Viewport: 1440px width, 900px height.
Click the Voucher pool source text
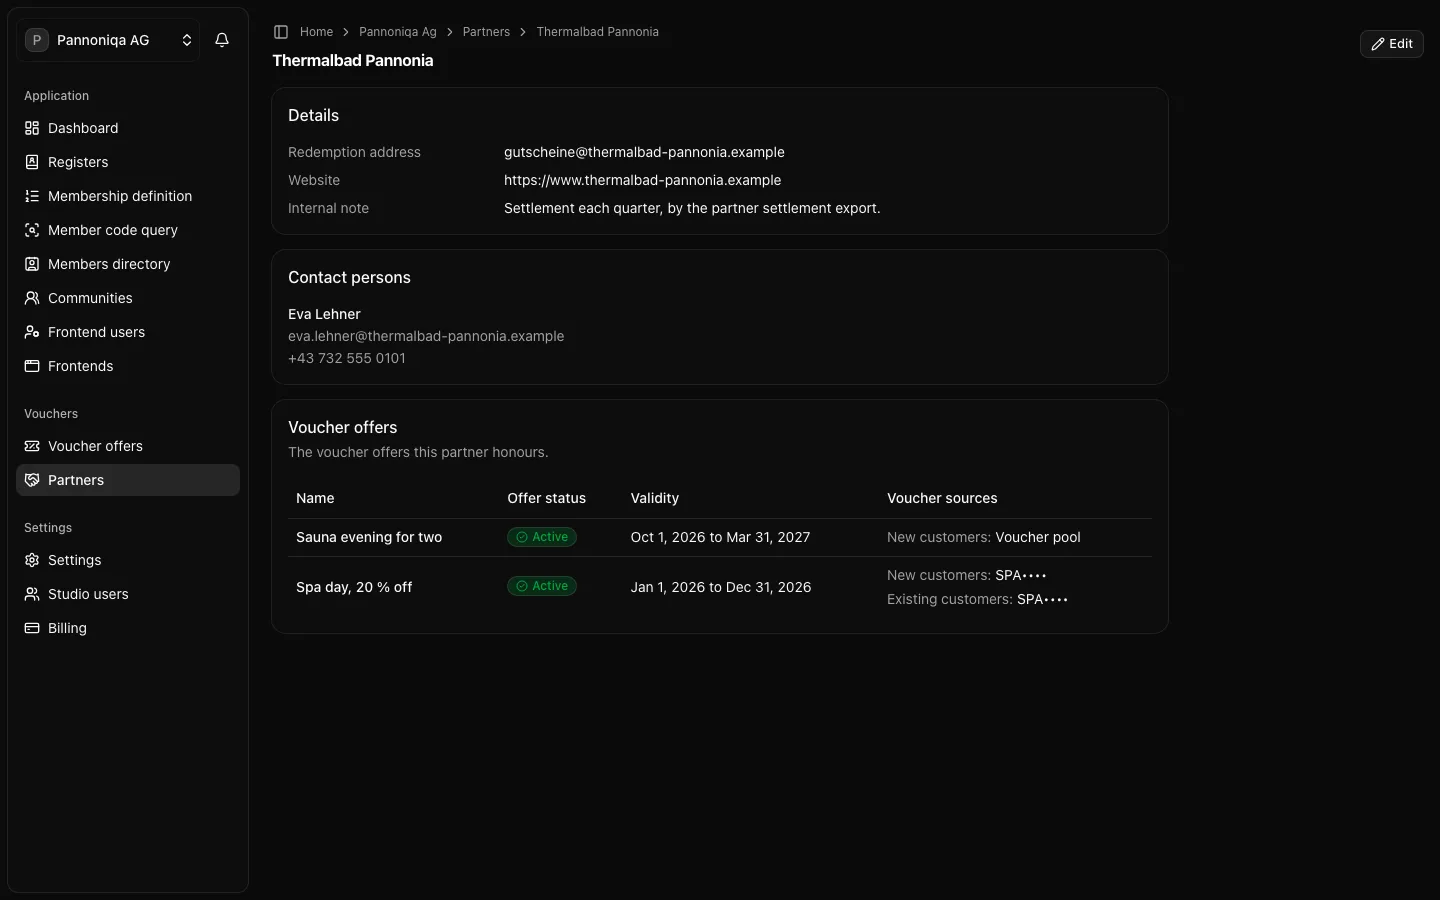pos(1038,537)
